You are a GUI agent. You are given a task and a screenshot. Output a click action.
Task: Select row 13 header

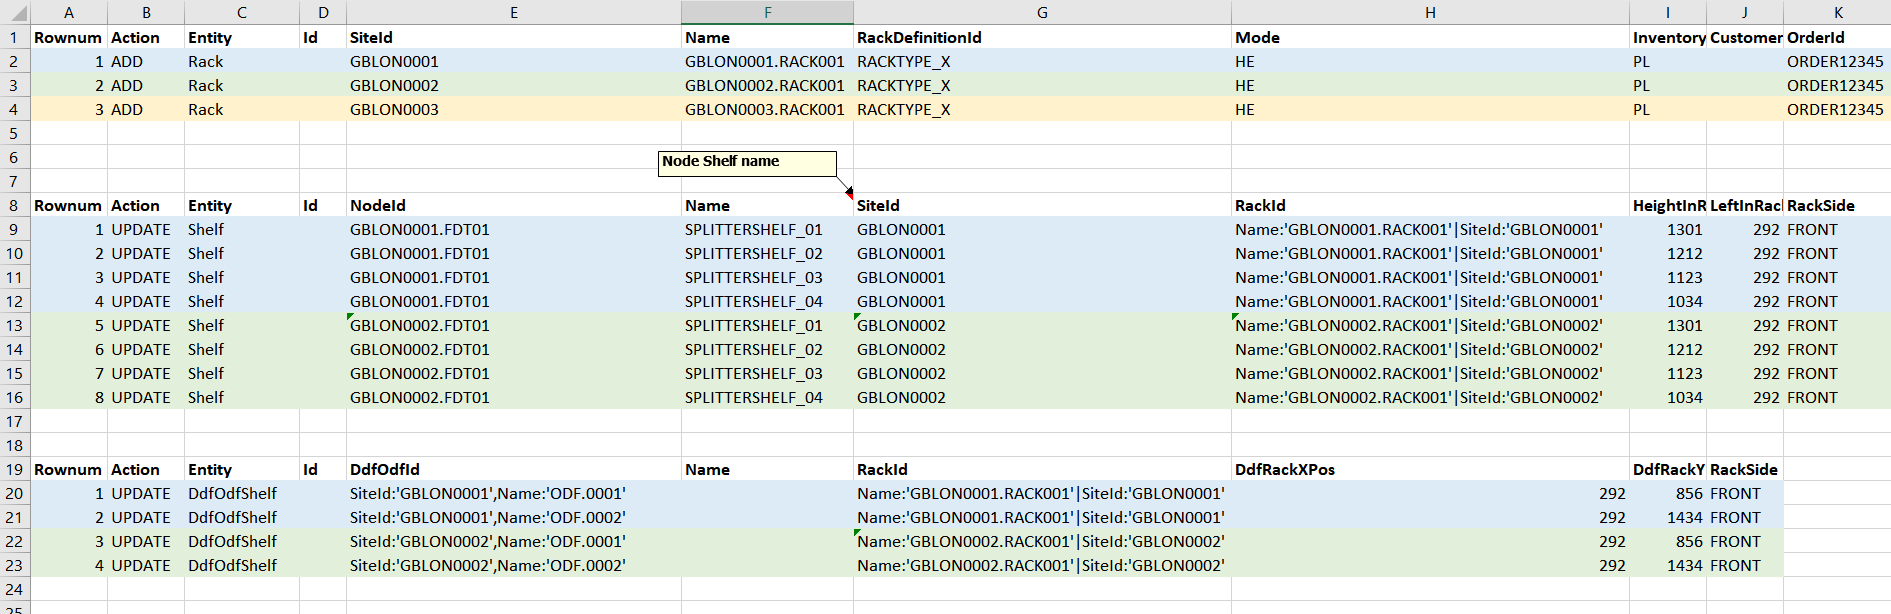click(15, 325)
